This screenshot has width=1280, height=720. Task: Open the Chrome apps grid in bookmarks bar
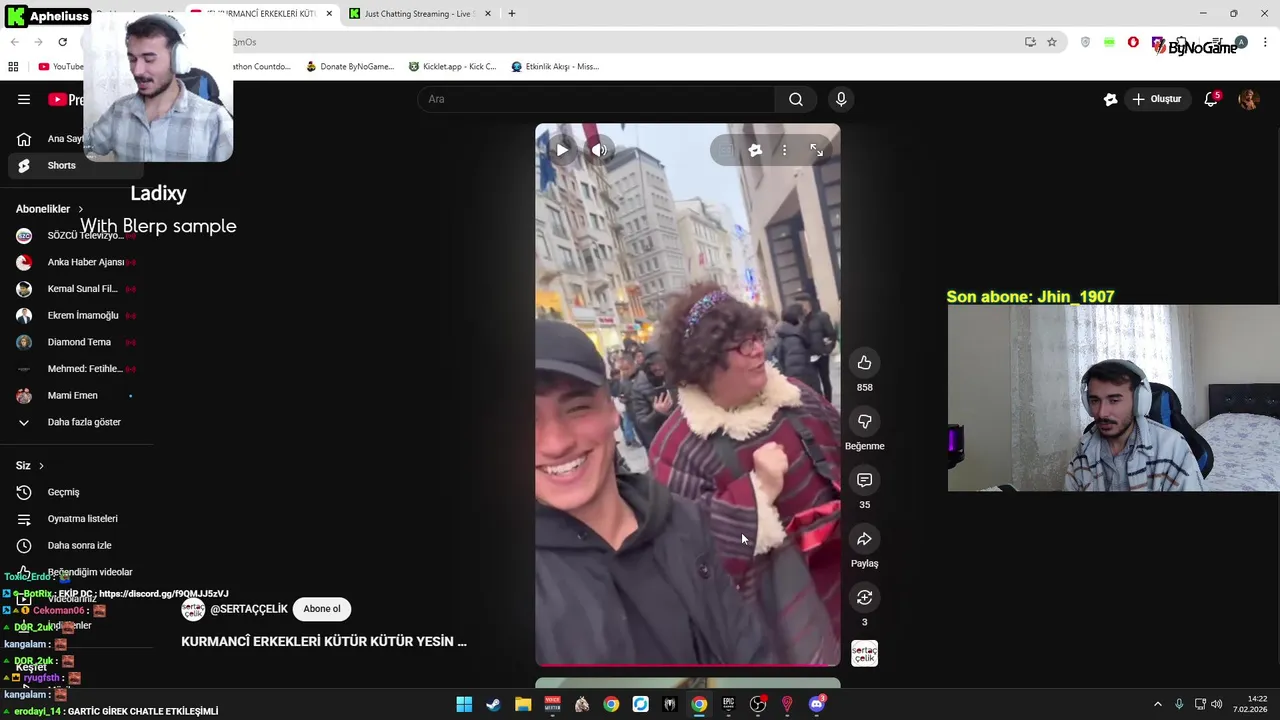(x=13, y=67)
